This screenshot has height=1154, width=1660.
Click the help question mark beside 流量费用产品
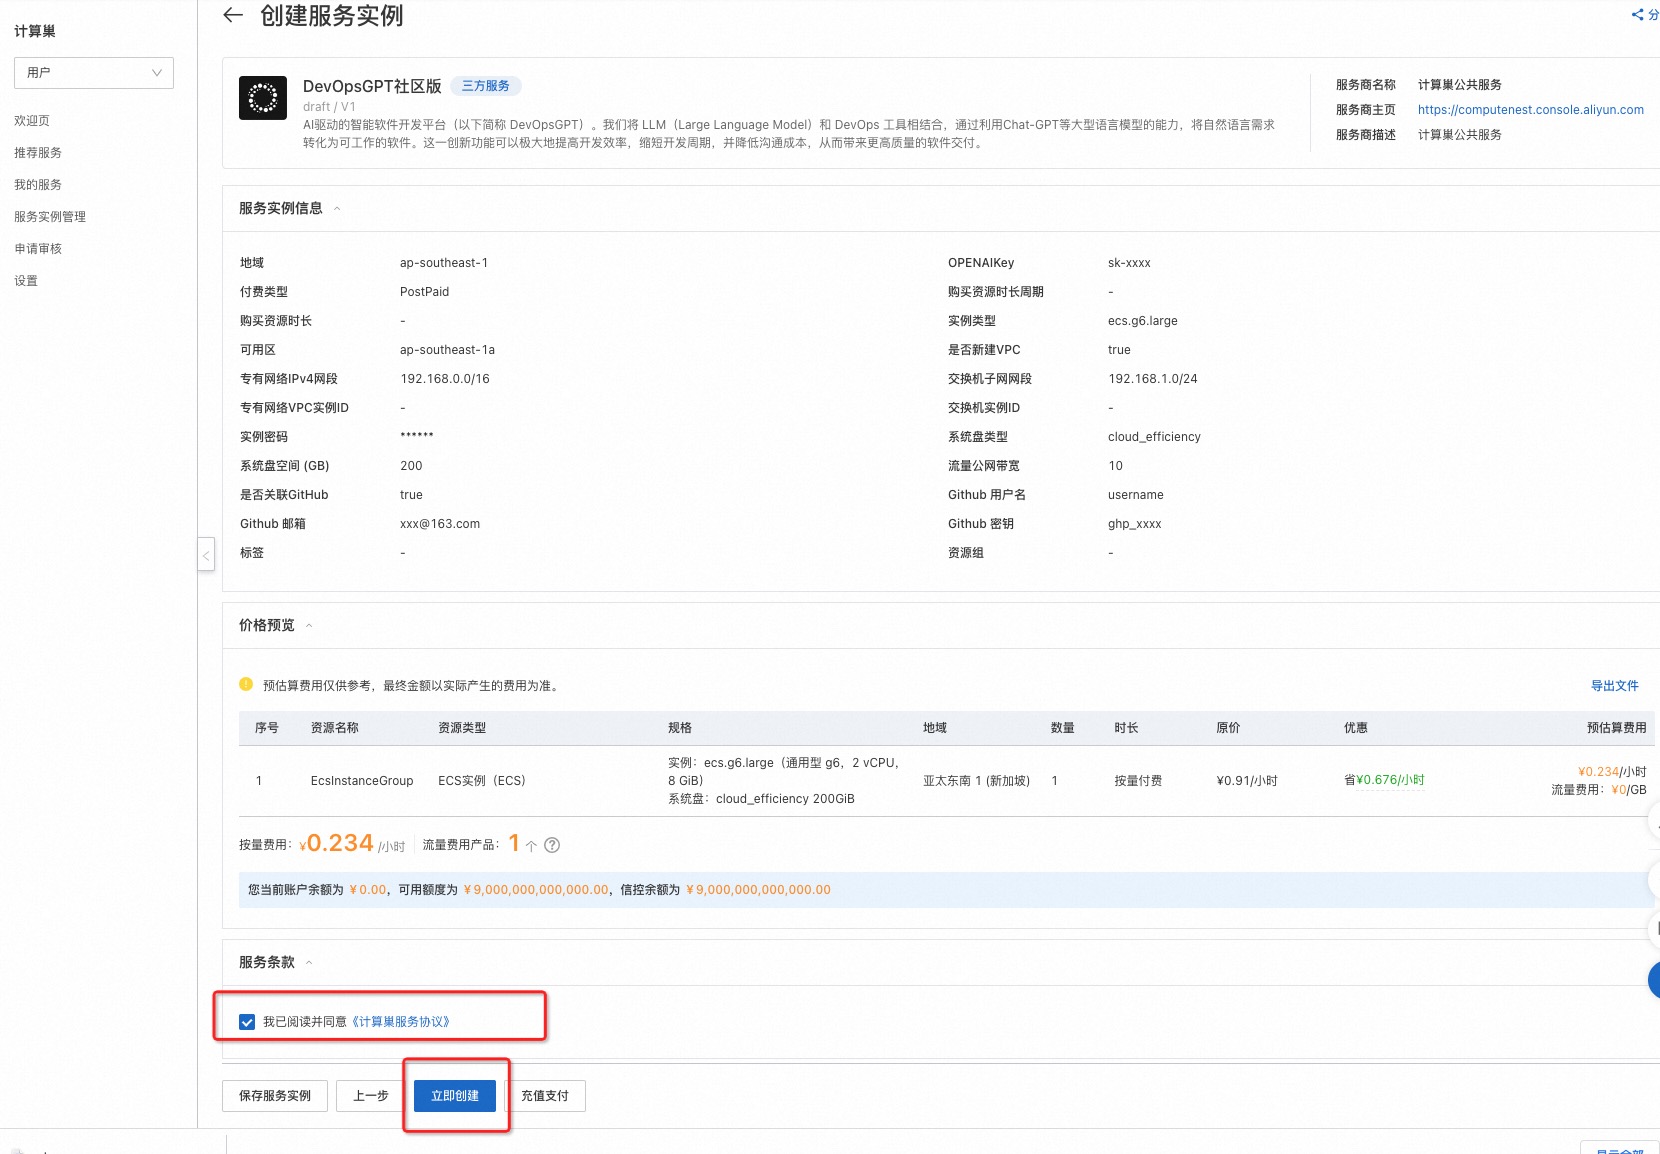552,845
